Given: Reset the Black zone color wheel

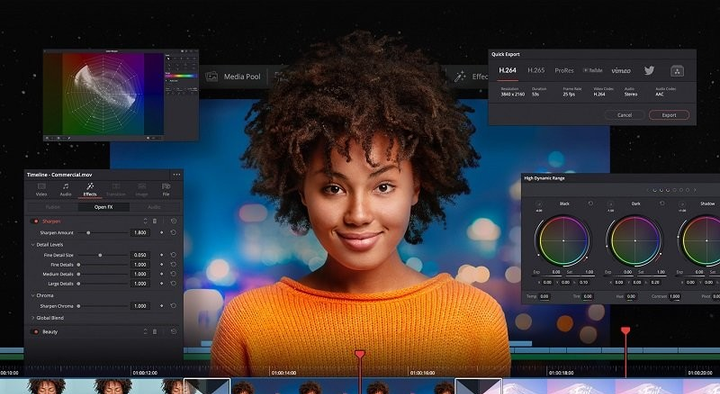Looking at the screenshot, I should tap(591, 203).
